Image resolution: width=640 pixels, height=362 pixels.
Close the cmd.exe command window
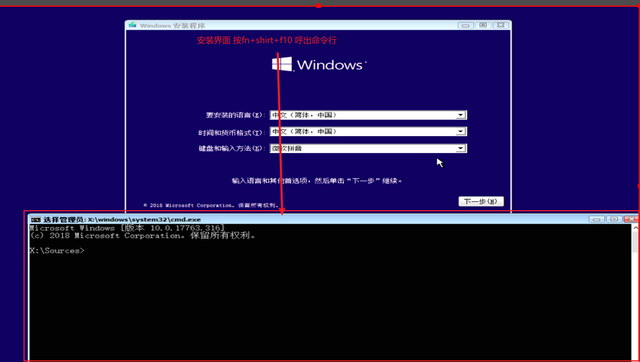pyautogui.click(x=631, y=220)
